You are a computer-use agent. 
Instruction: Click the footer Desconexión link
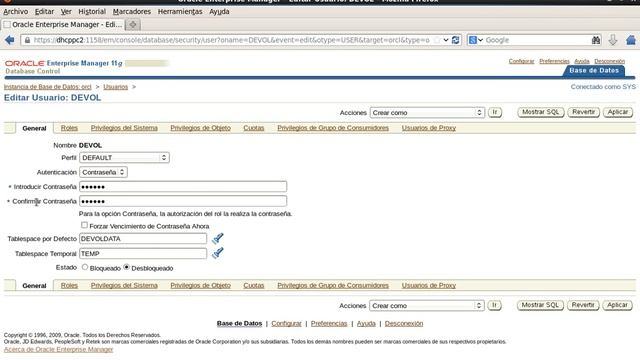(404, 323)
